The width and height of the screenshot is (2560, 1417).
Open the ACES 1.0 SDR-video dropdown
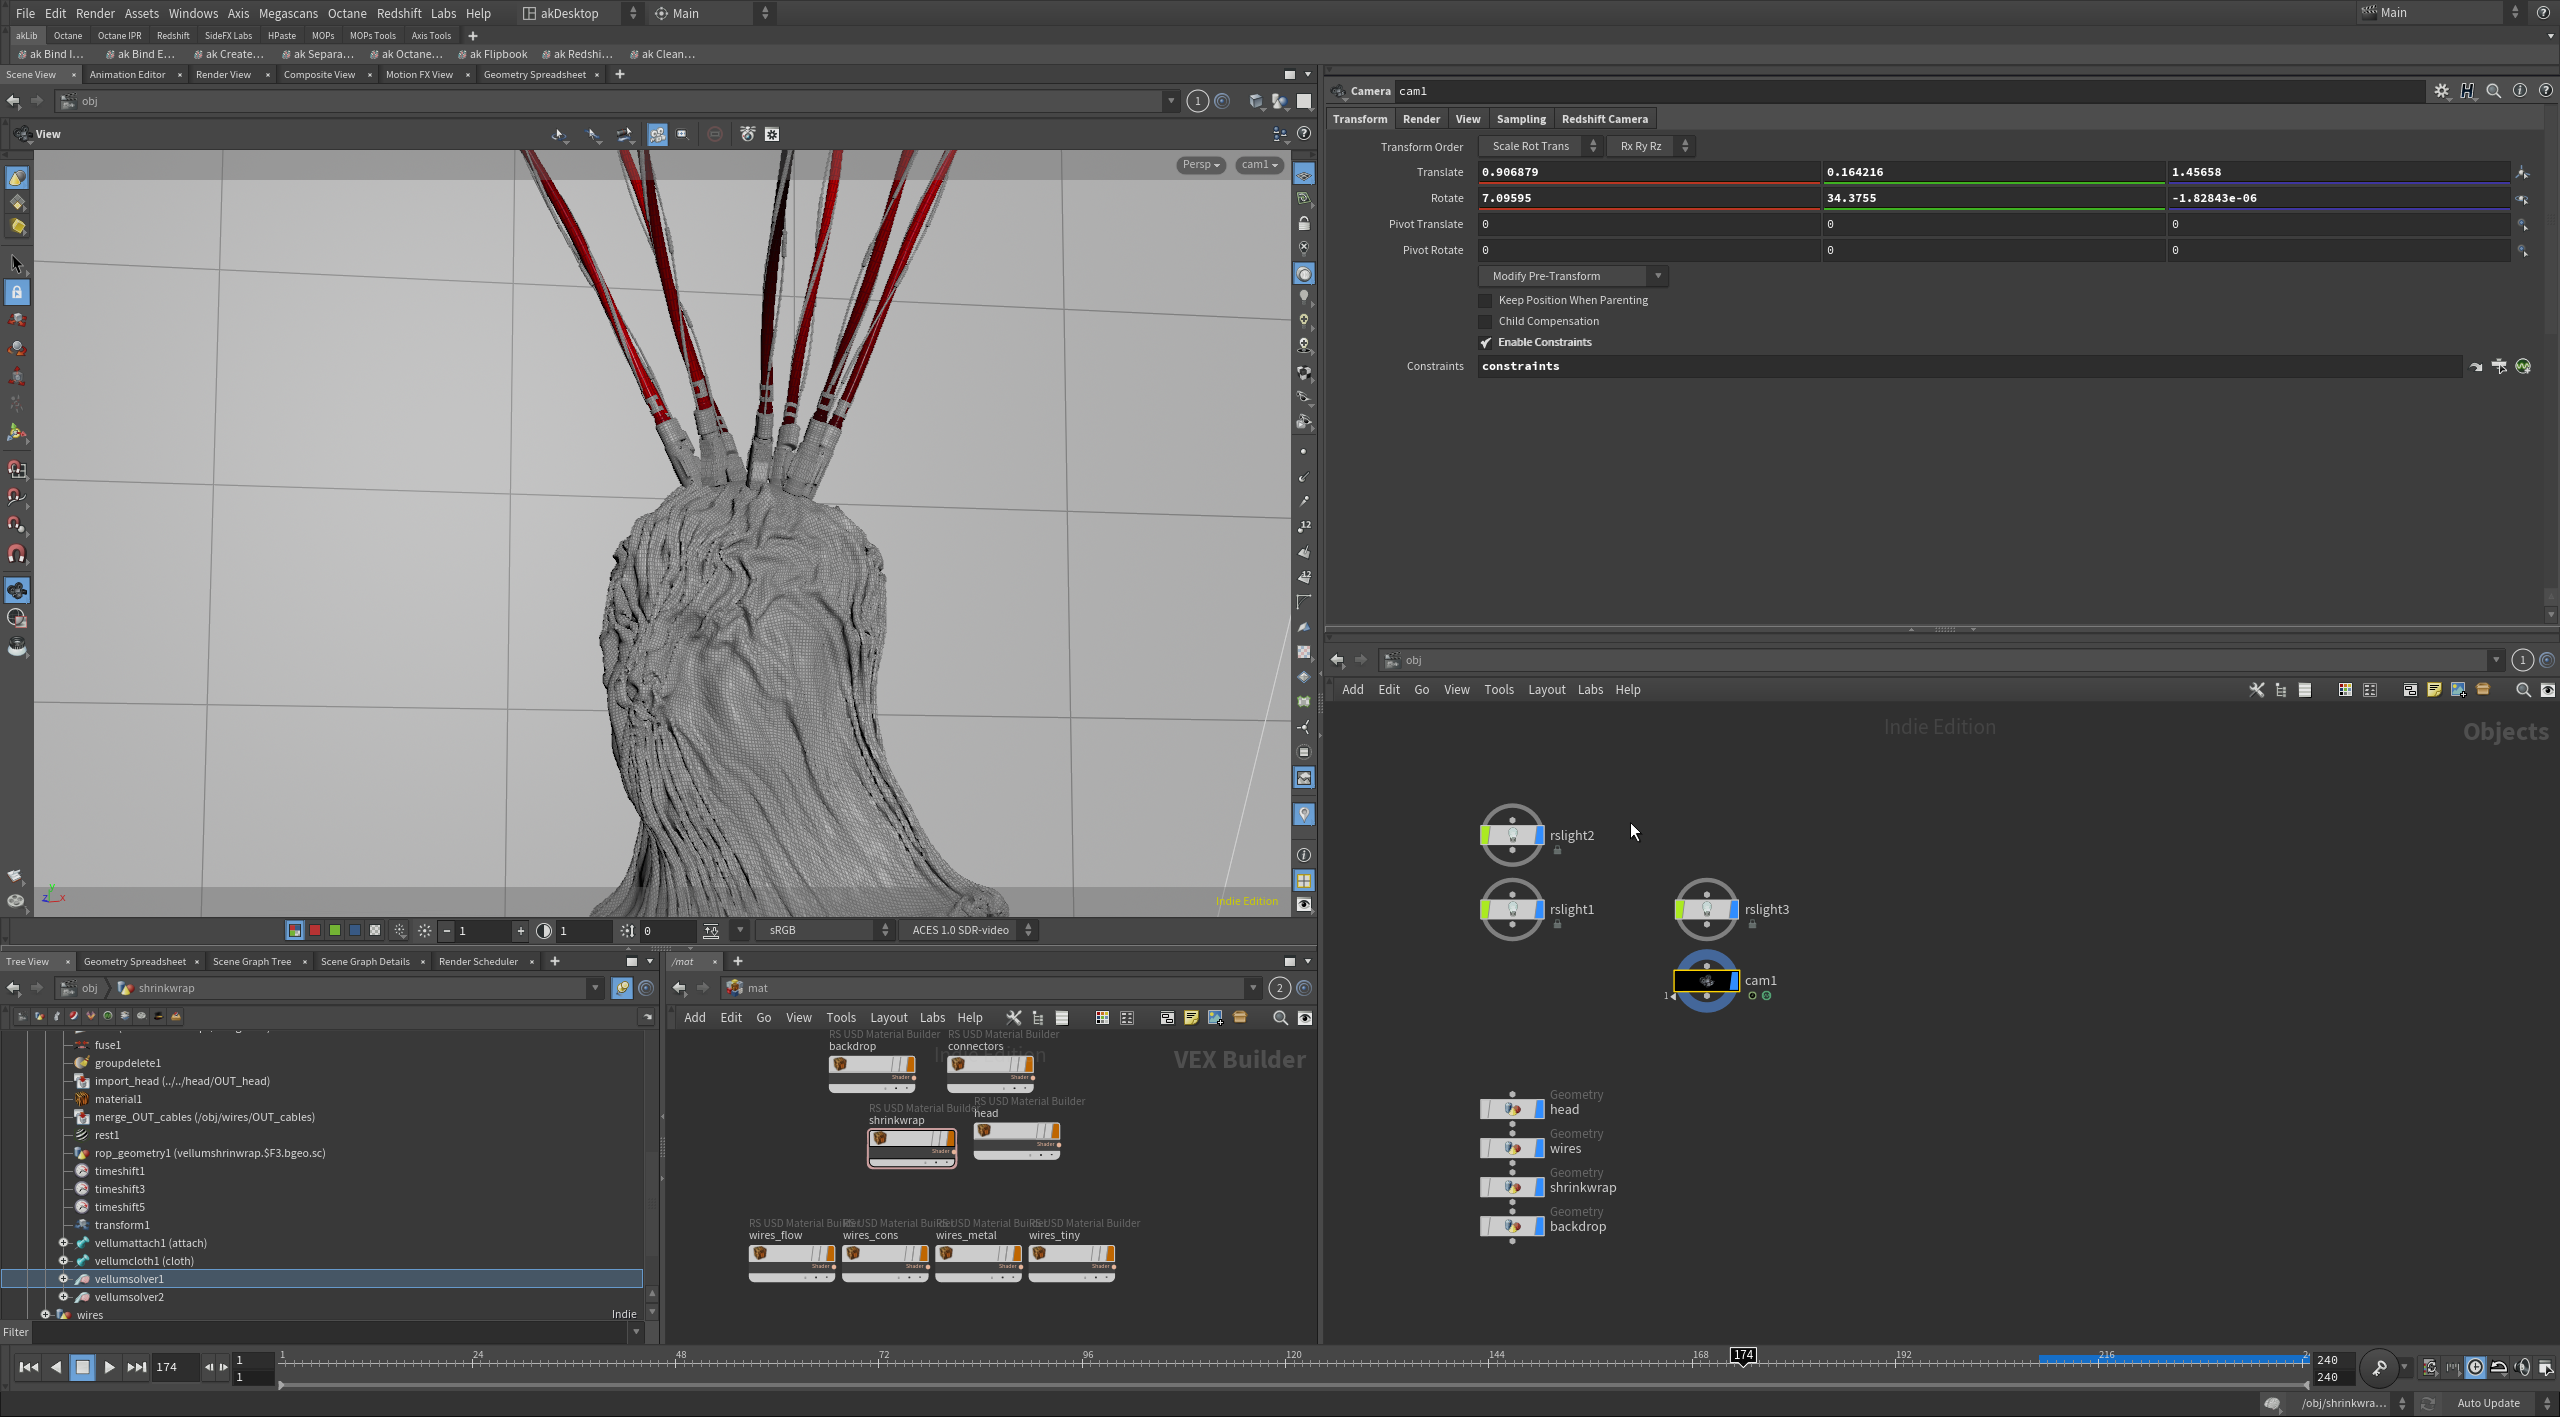coord(967,931)
